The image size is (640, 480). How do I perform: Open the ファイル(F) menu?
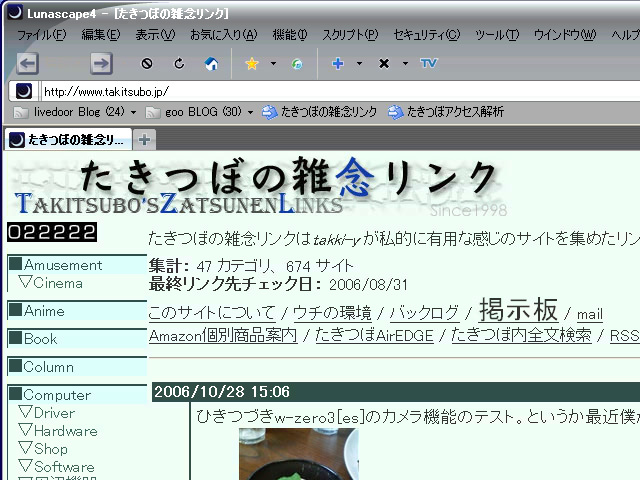[41, 35]
